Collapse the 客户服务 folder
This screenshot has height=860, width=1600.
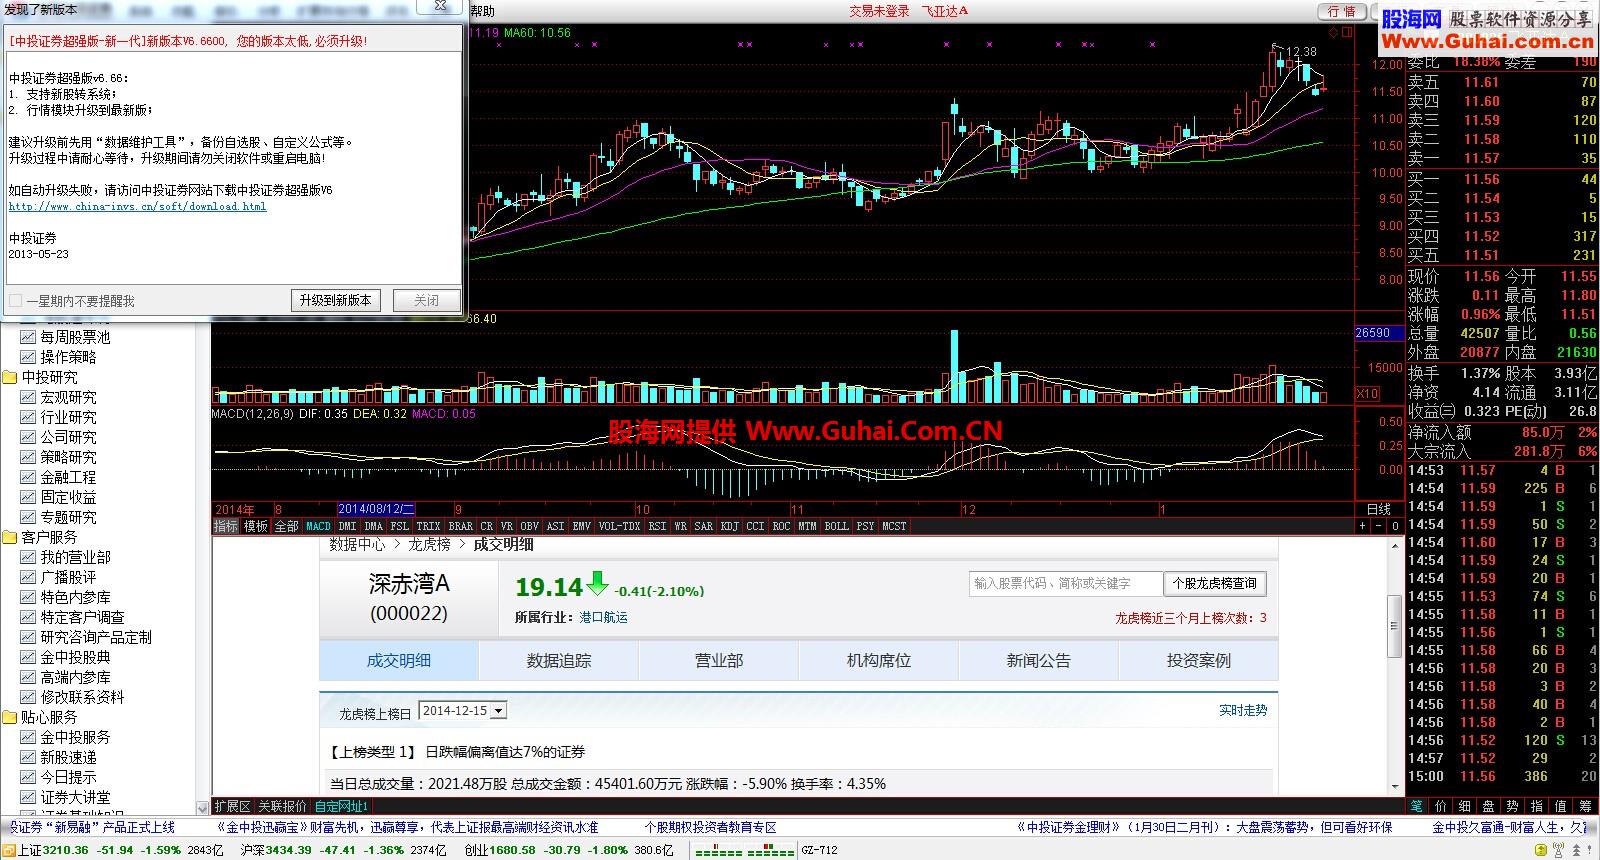coord(10,537)
